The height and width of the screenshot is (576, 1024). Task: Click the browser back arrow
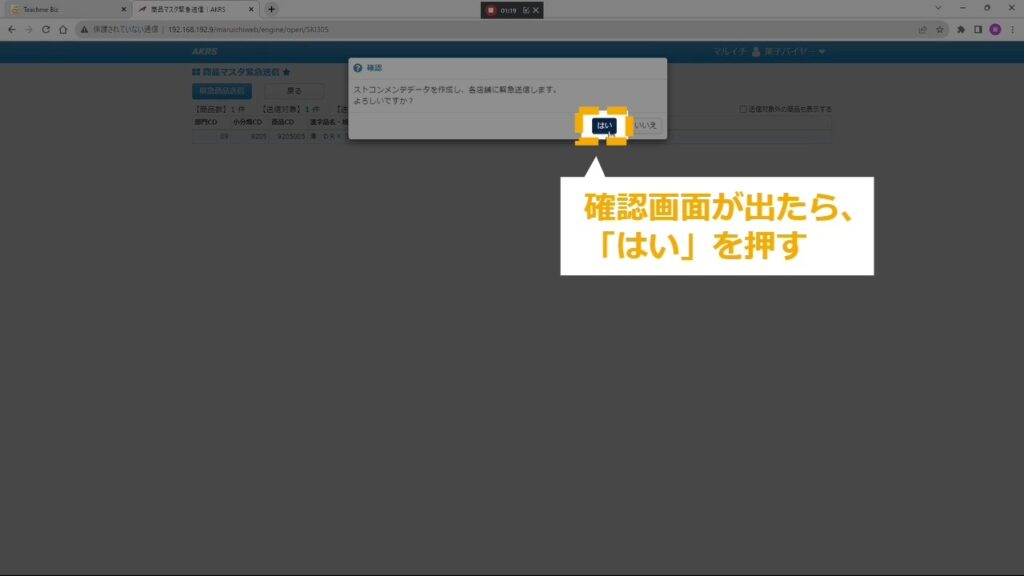coord(12,30)
